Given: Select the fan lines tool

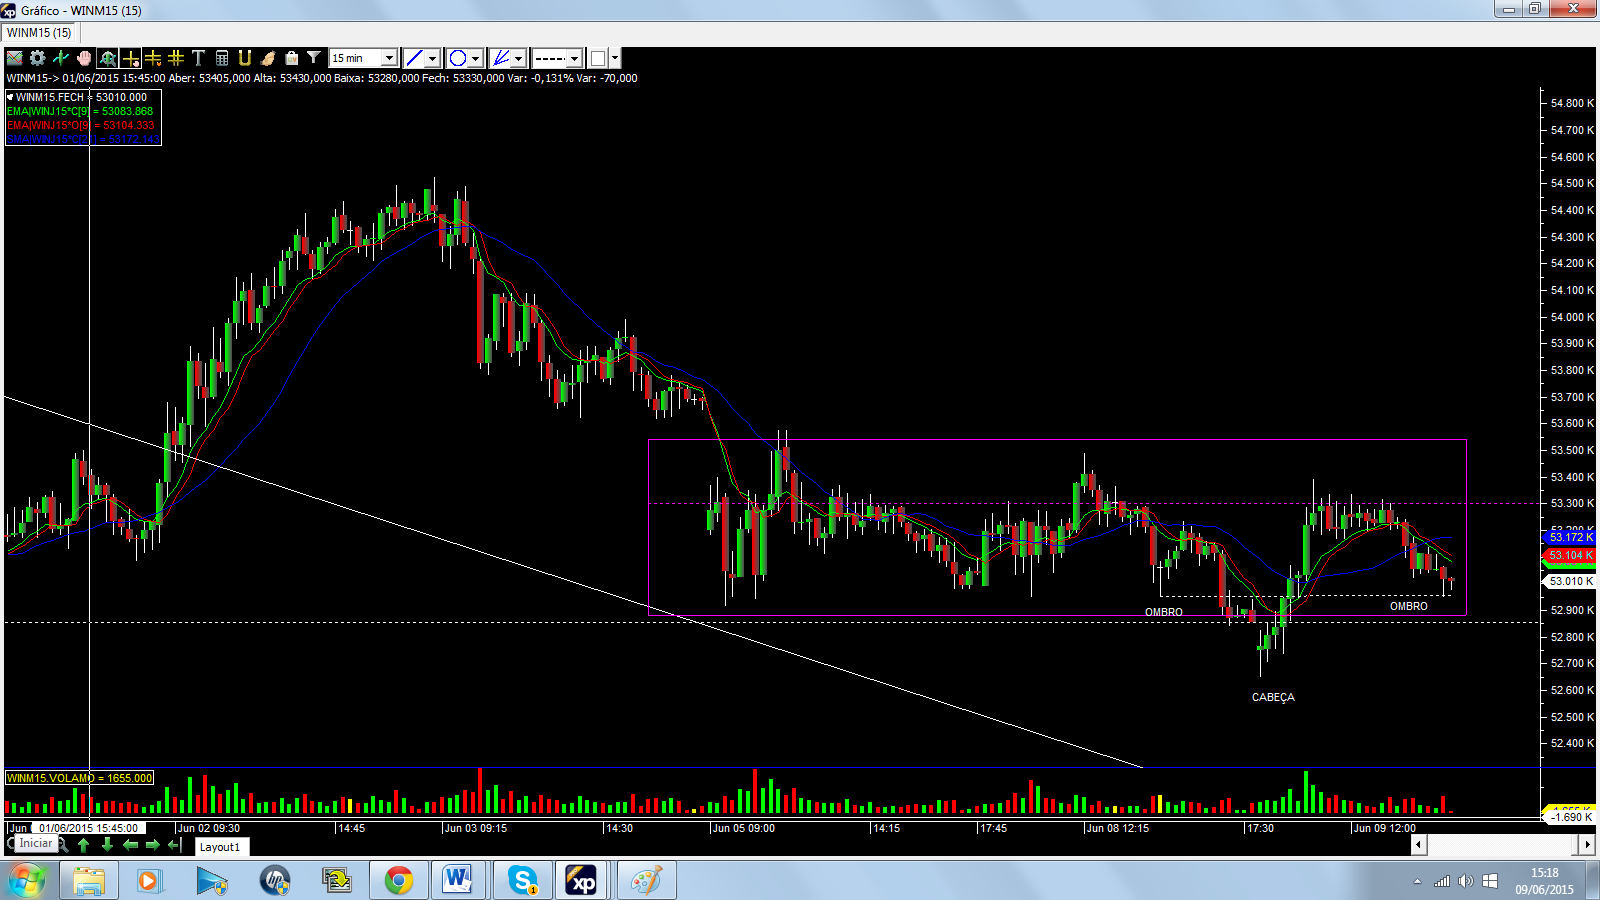Looking at the screenshot, I should pos(501,58).
